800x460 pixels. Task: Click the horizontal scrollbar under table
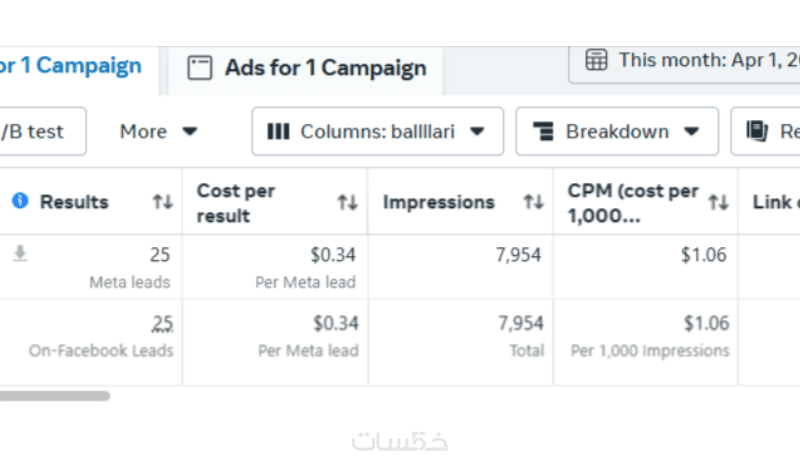(55, 396)
